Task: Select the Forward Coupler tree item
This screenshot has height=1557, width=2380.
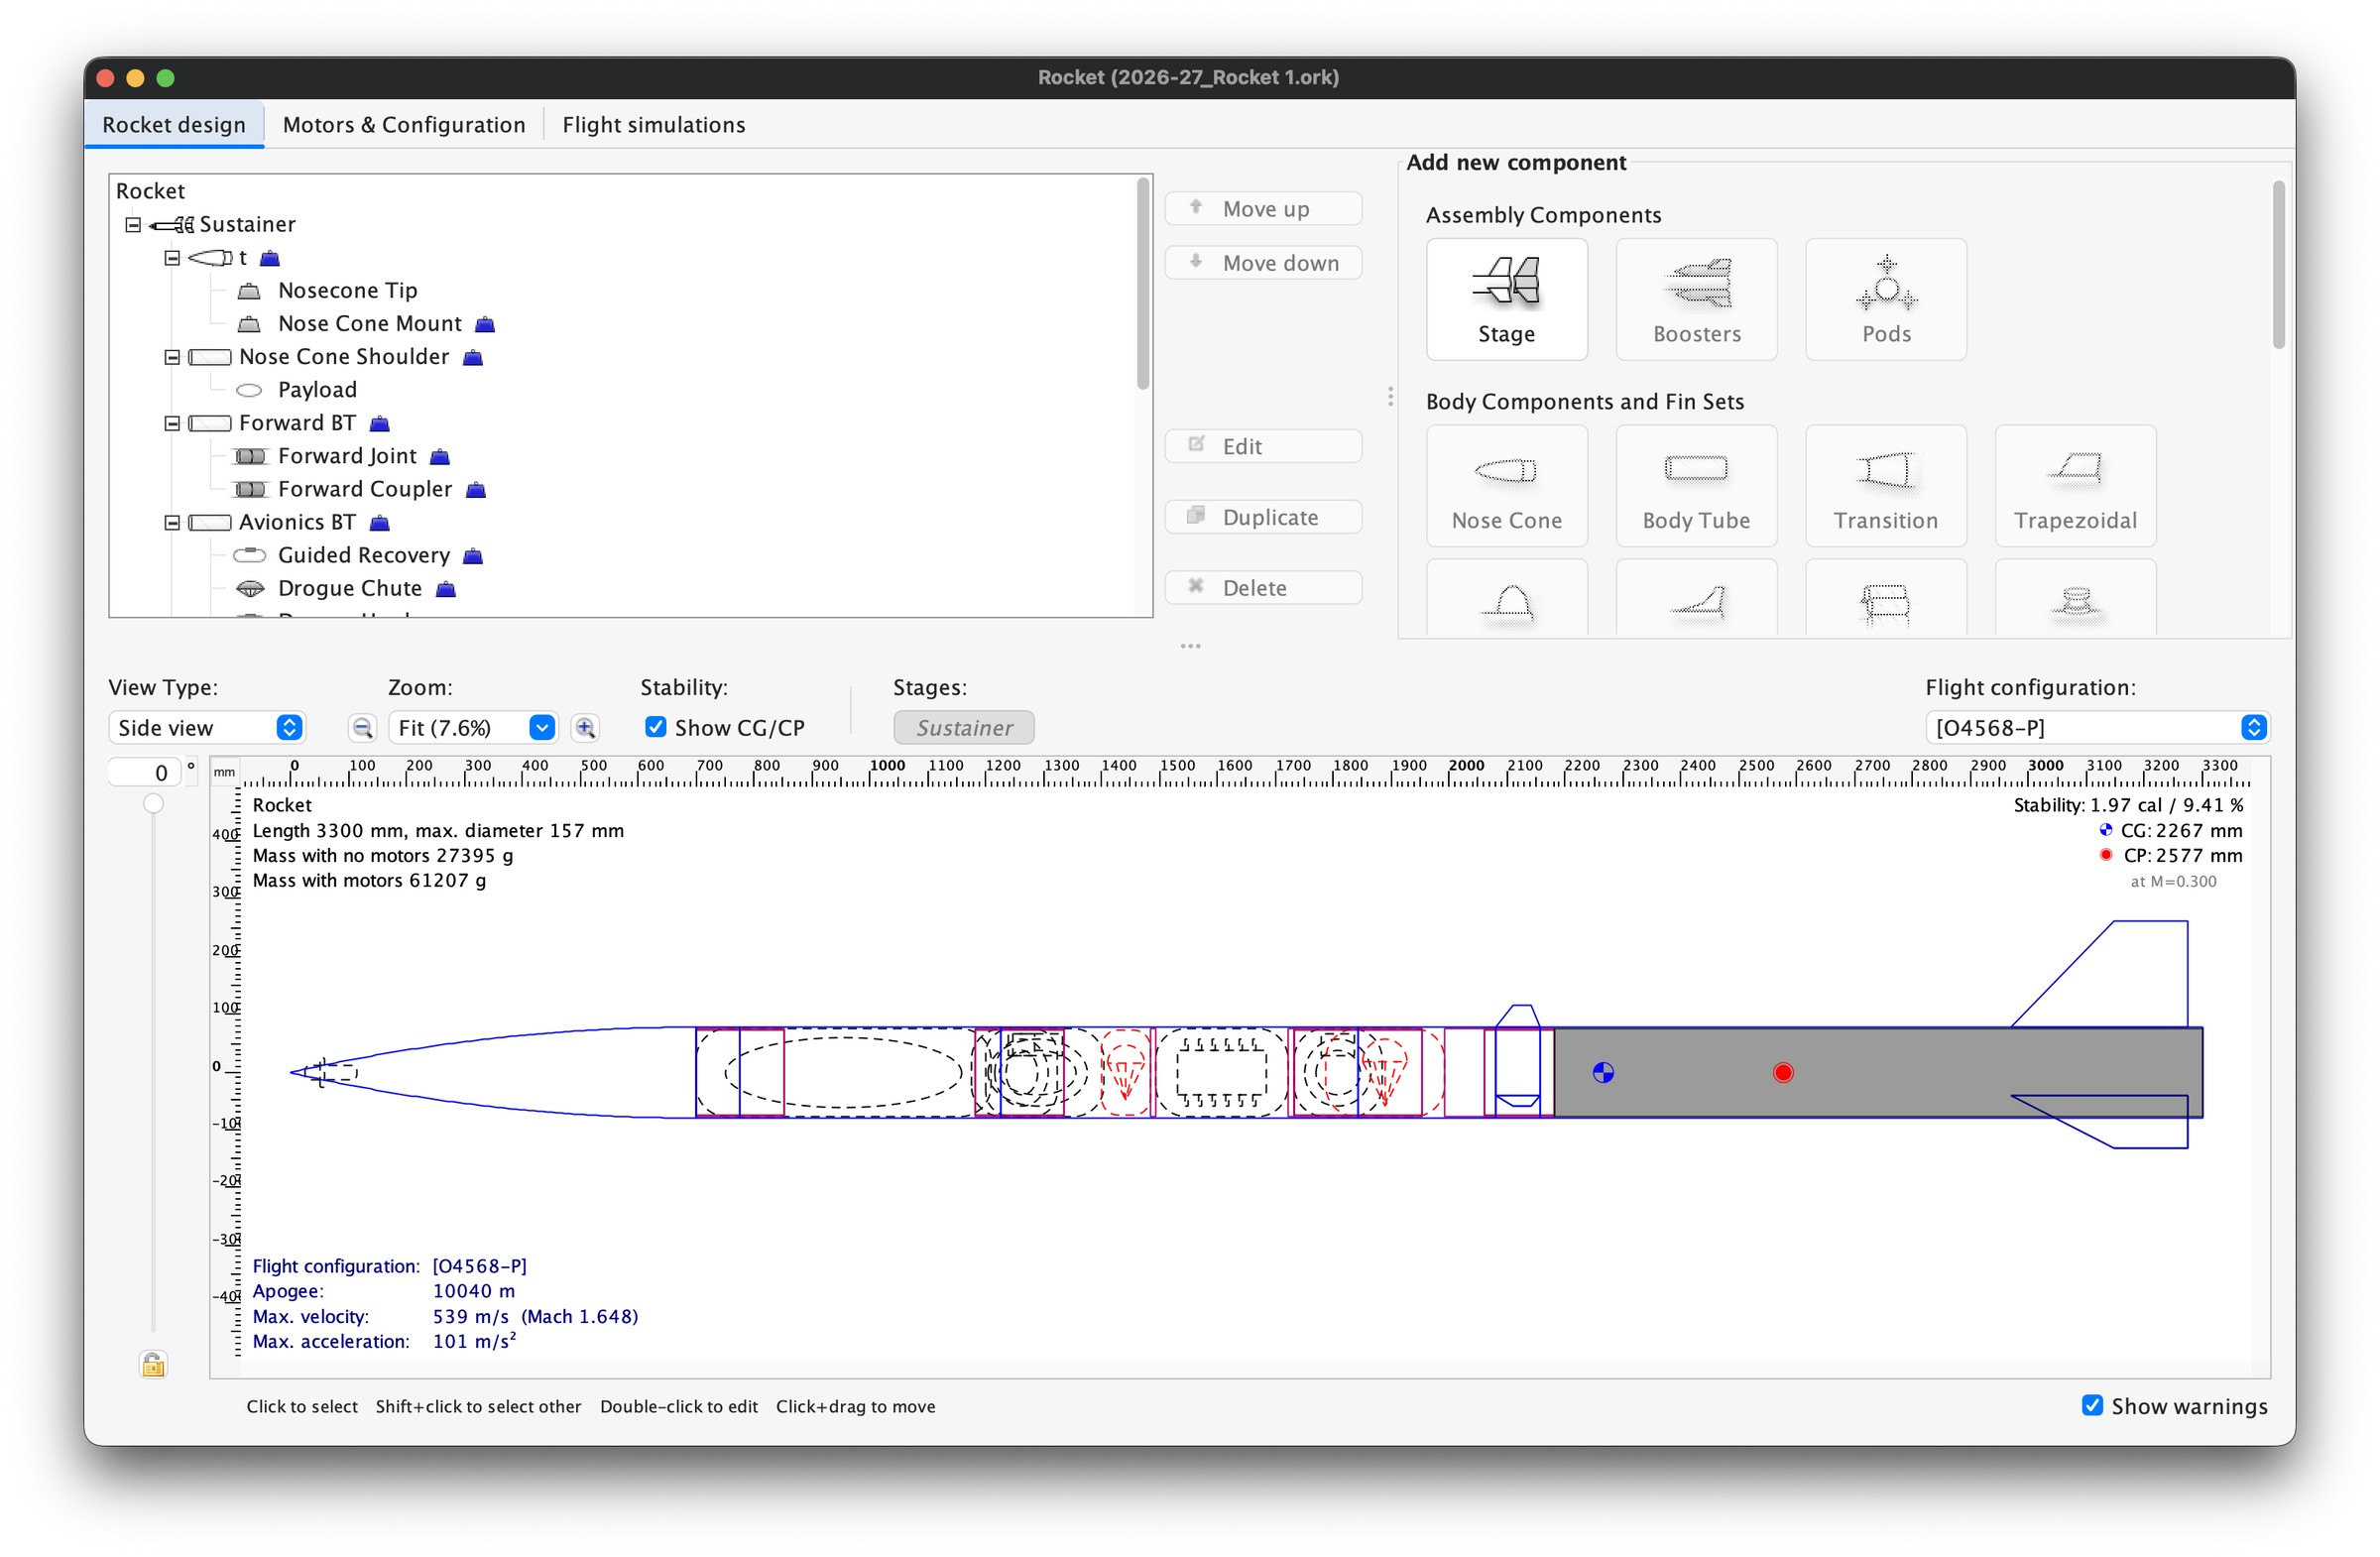Action: pyautogui.click(x=364, y=490)
